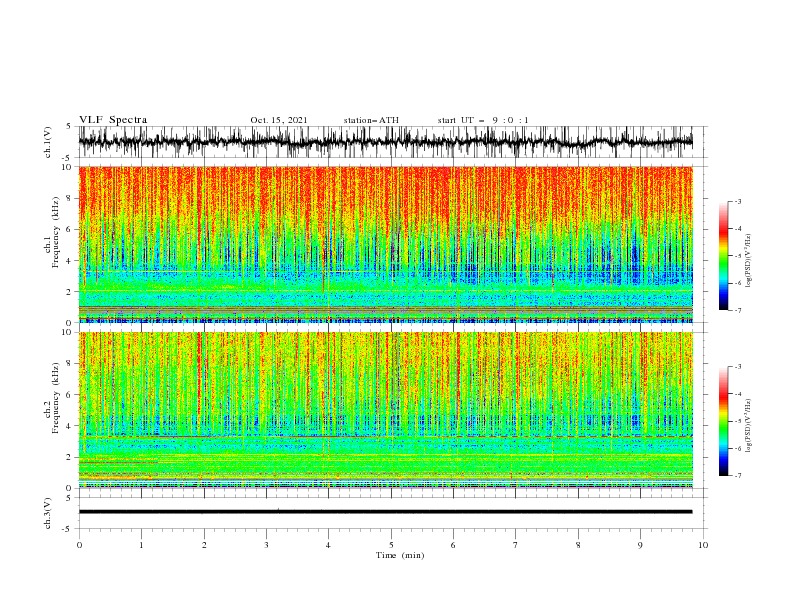Click the ch.1 PSD color scale bar
Viewport: 792px width, 612px height.
pos(723,256)
